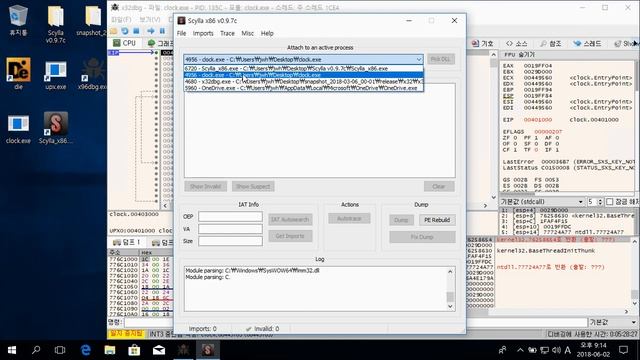The image size is (640, 360).
Task: Open Scylla Help menu
Action: click(267, 33)
